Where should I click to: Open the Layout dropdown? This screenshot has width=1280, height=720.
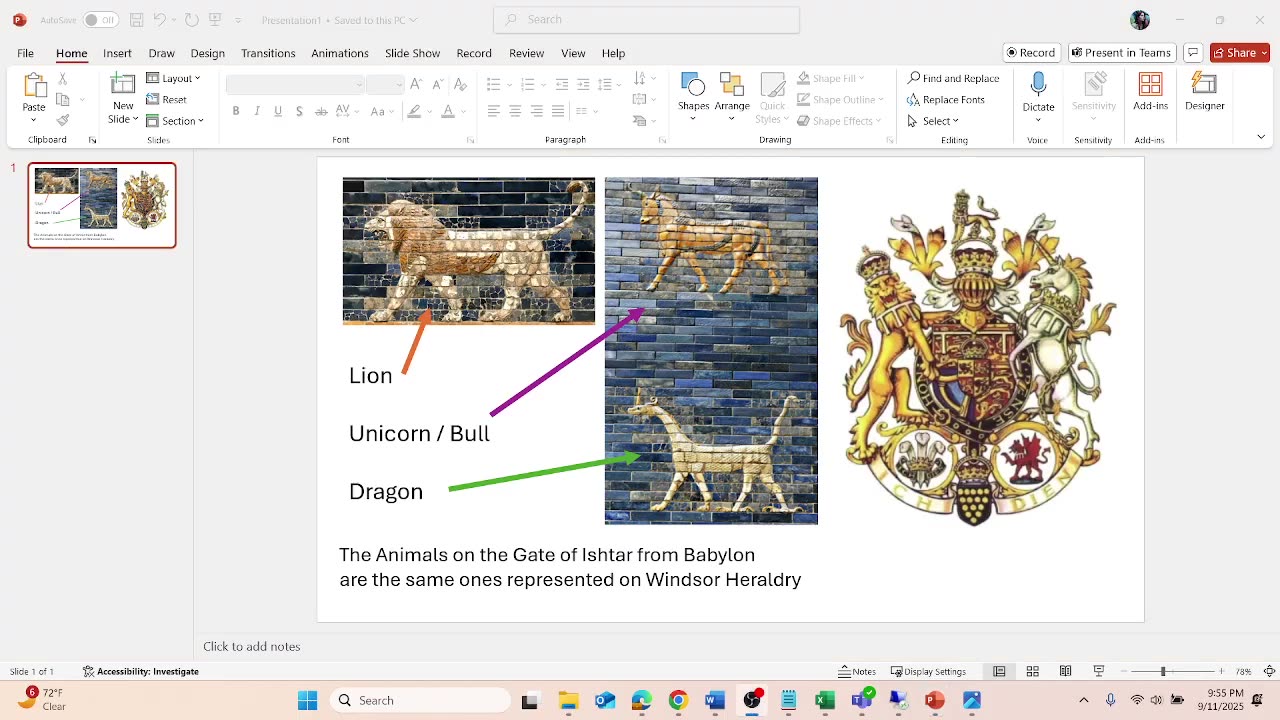click(x=173, y=78)
